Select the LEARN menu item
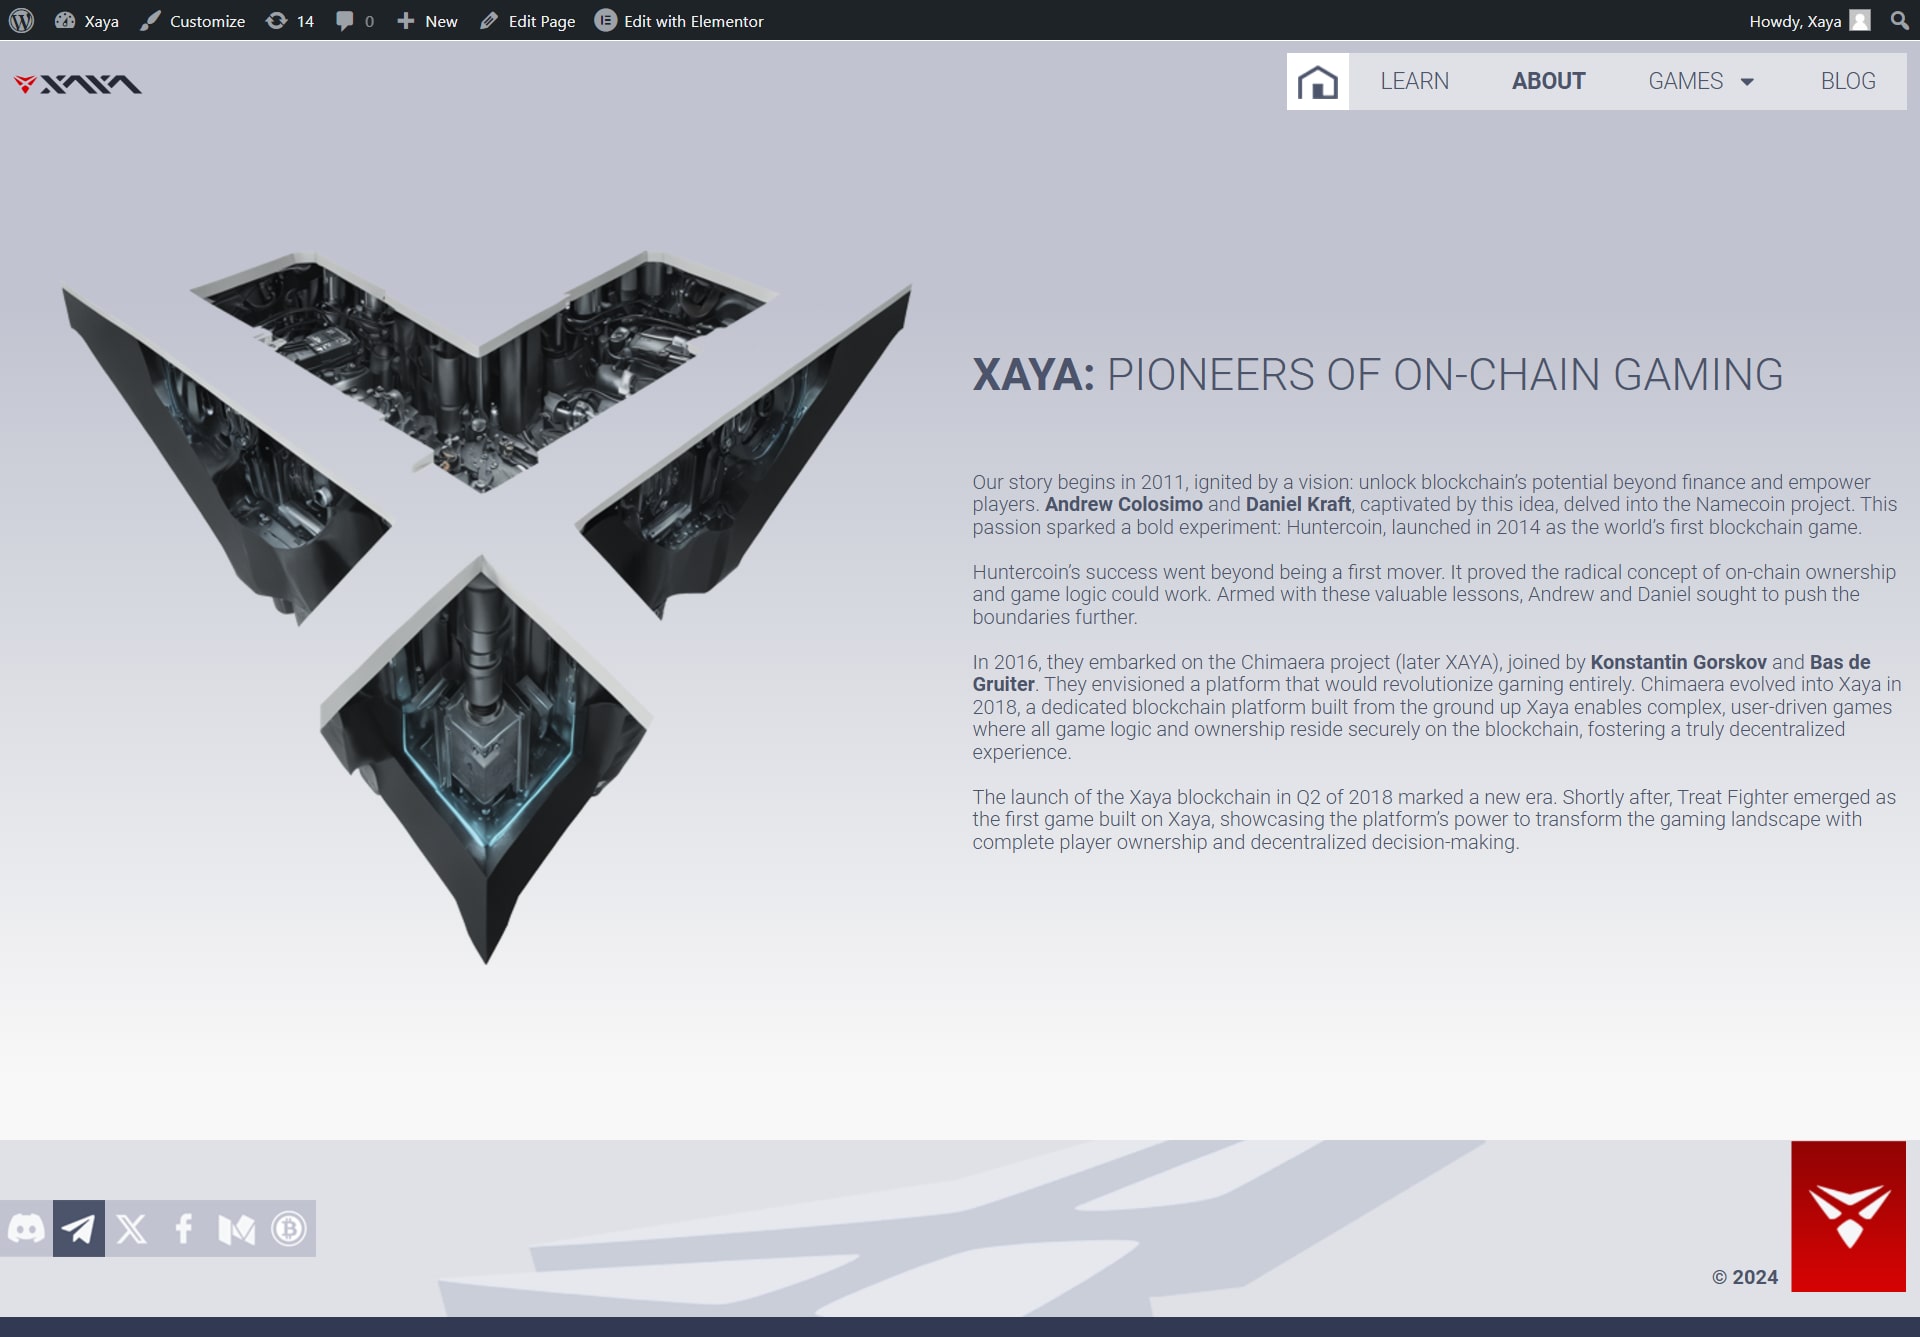Viewport: 1920px width, 1337px height. coord(1414,81)
